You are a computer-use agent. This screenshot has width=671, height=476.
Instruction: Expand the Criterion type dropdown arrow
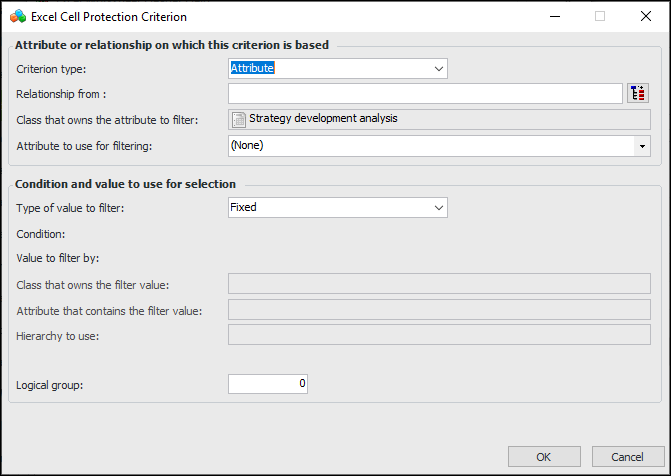pyautogui.click(x=438, y=68)
